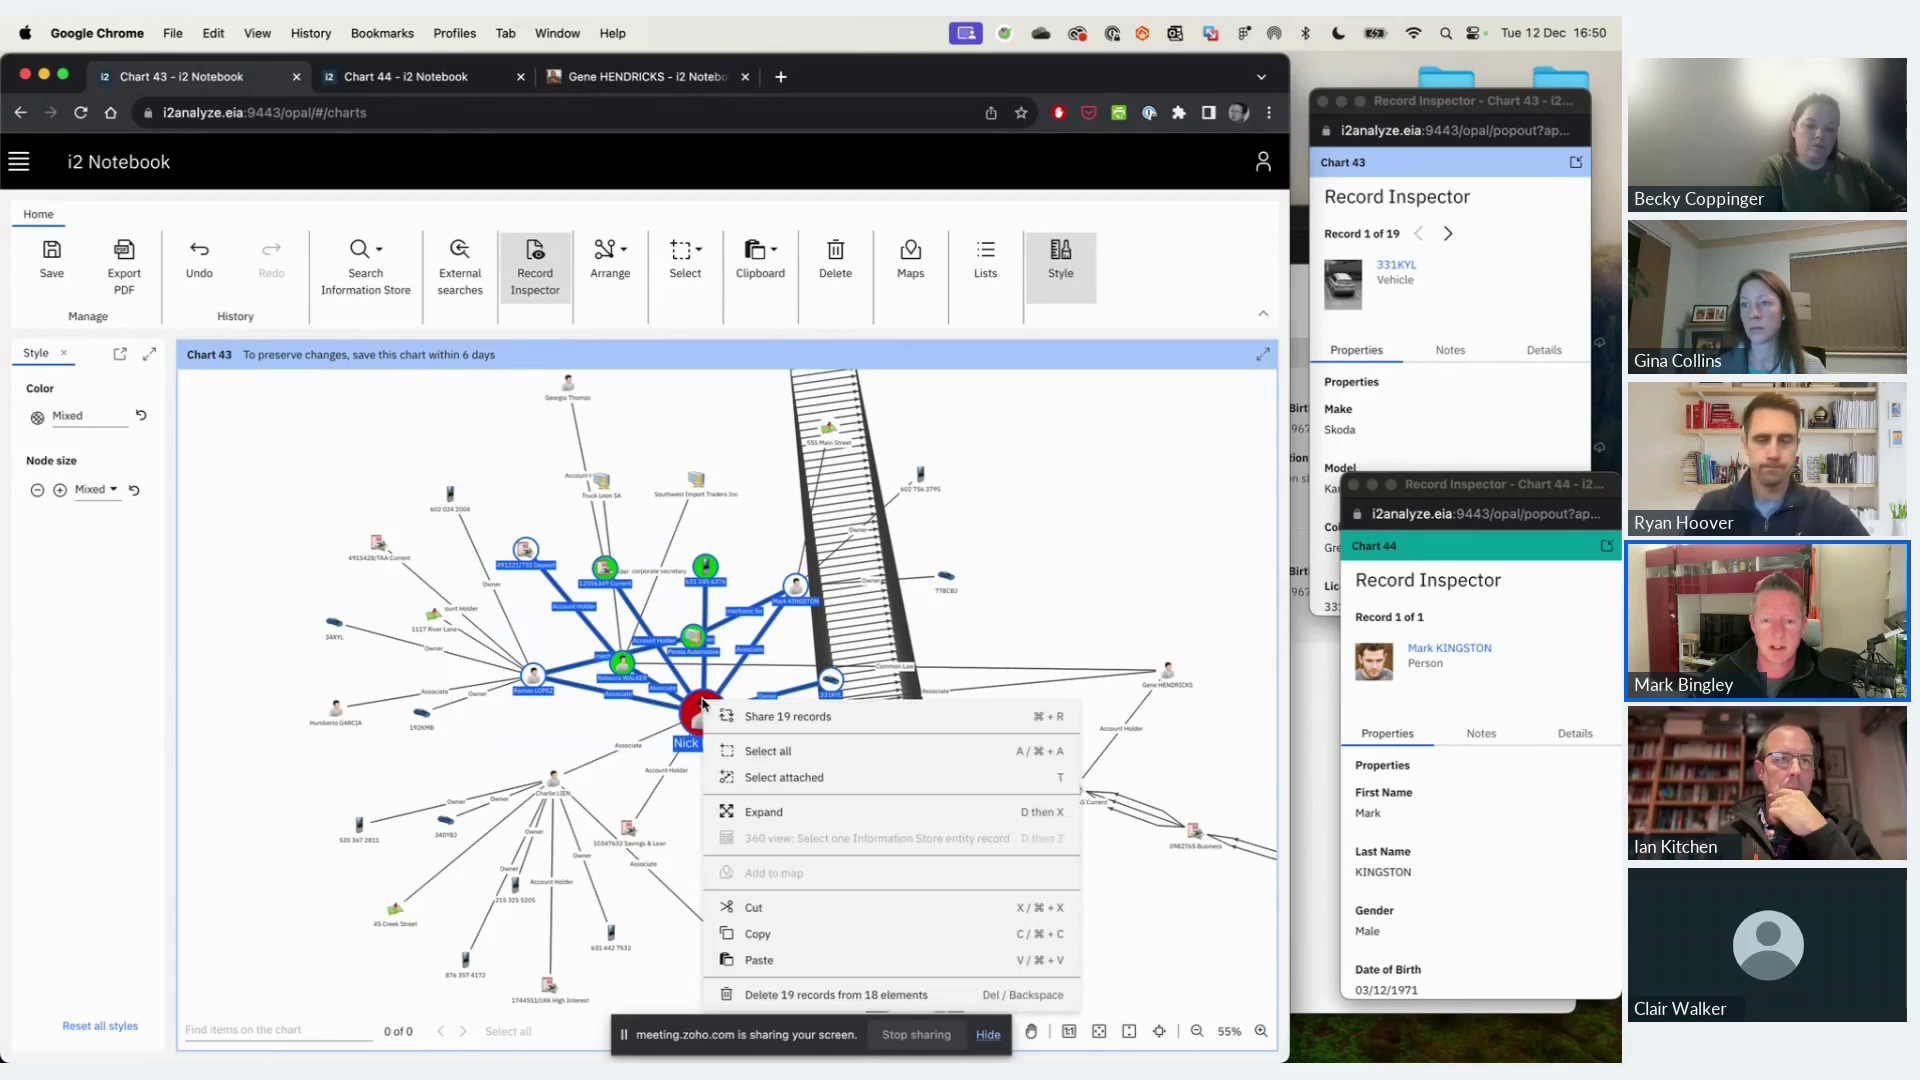This screenshot has width=1920, height=1080.
Task: Open the Mark KINGSTON person link
Action: (1449, 648)
